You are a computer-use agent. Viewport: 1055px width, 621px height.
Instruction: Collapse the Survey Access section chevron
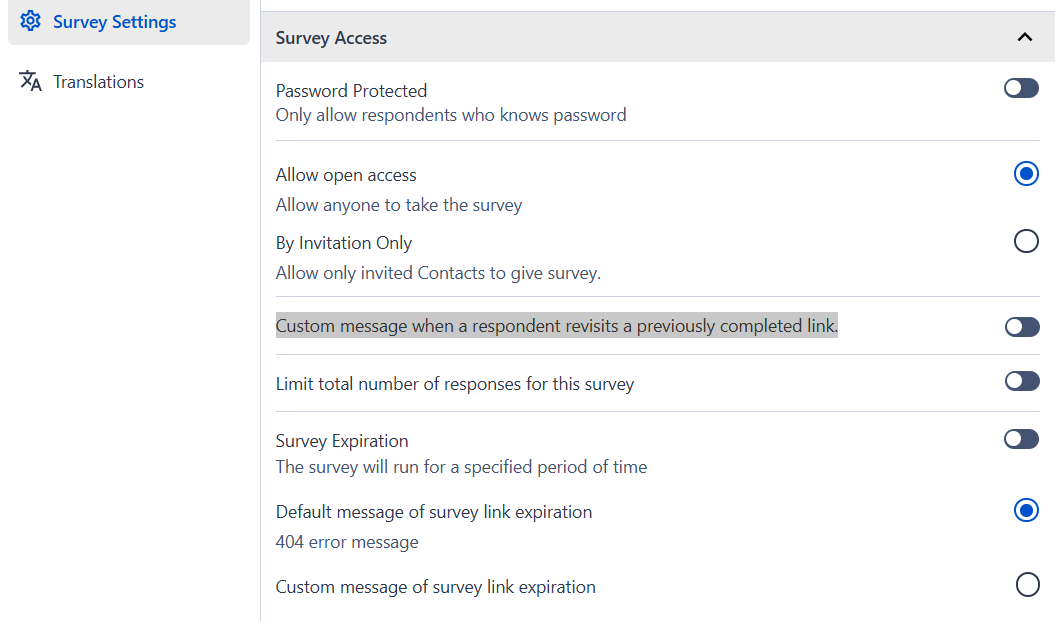(1024, 38)
